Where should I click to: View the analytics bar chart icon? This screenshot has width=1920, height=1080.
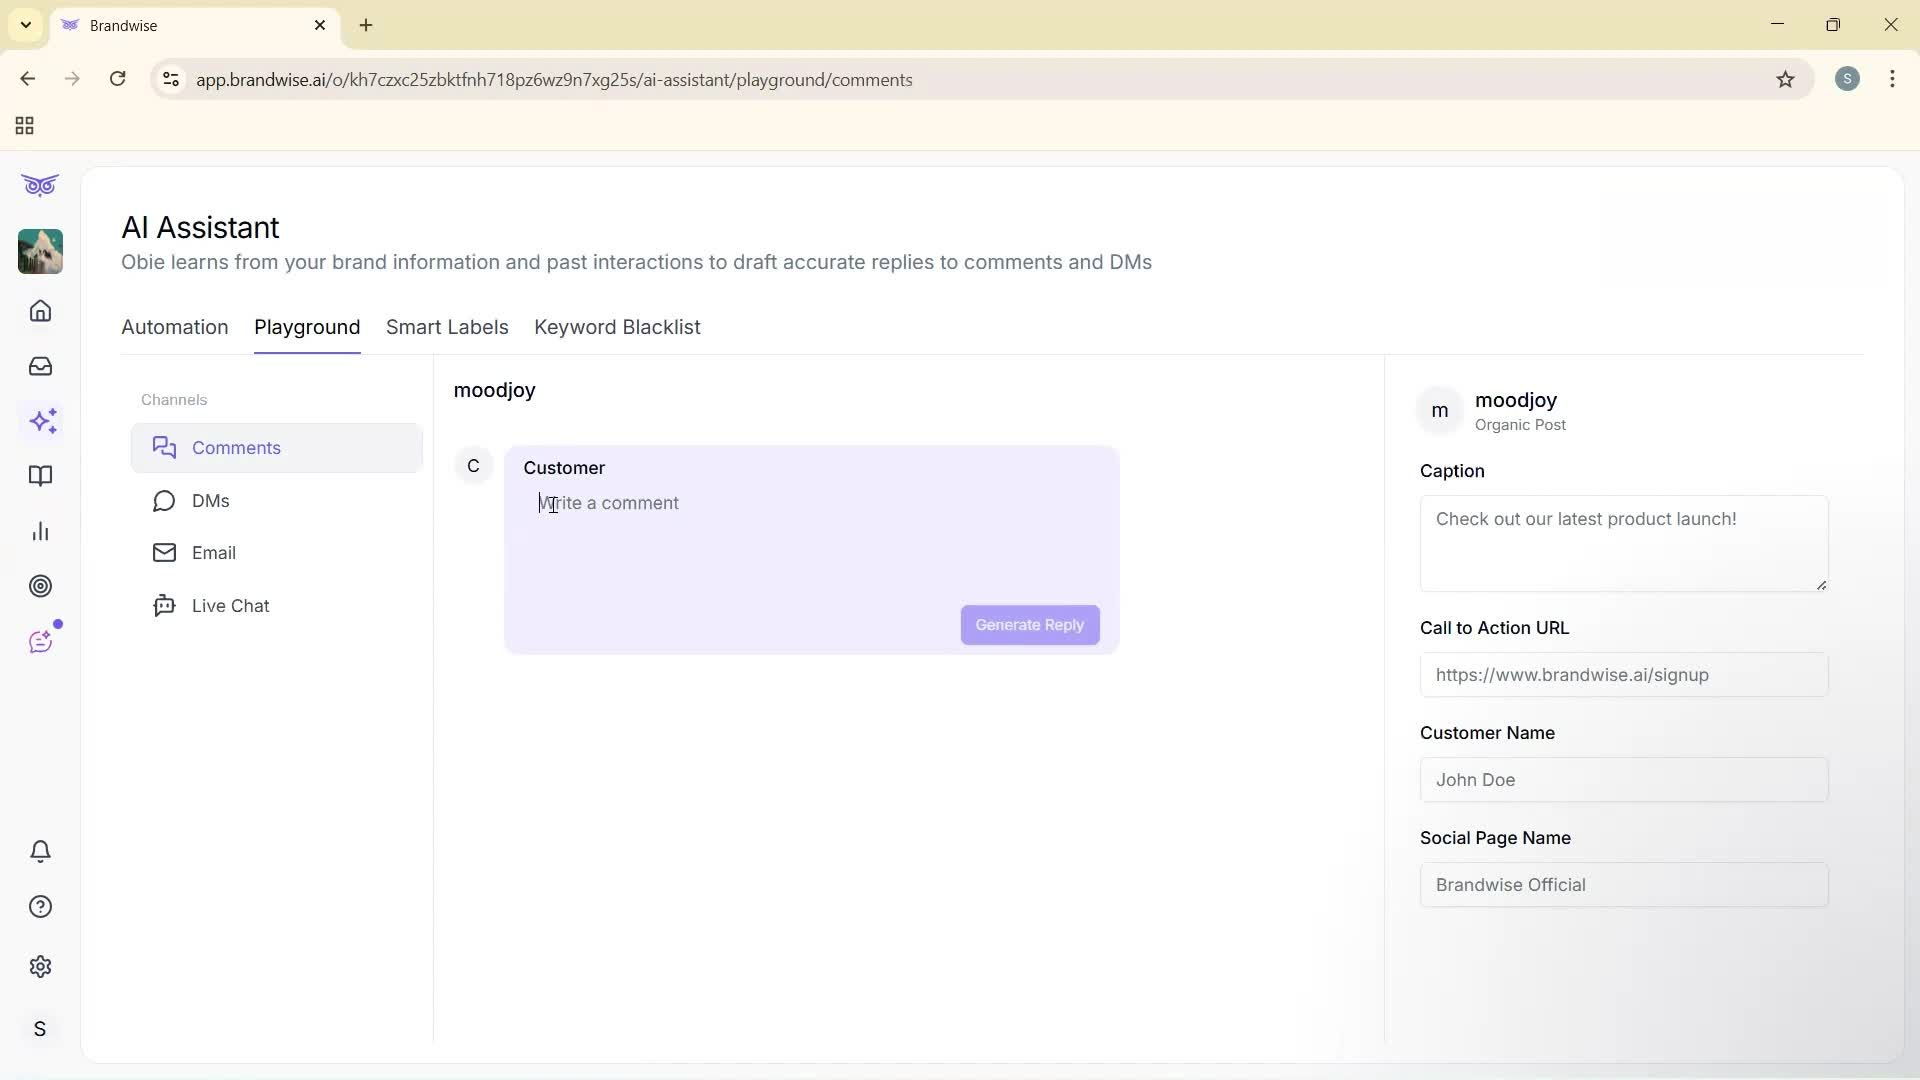(40, 531)
